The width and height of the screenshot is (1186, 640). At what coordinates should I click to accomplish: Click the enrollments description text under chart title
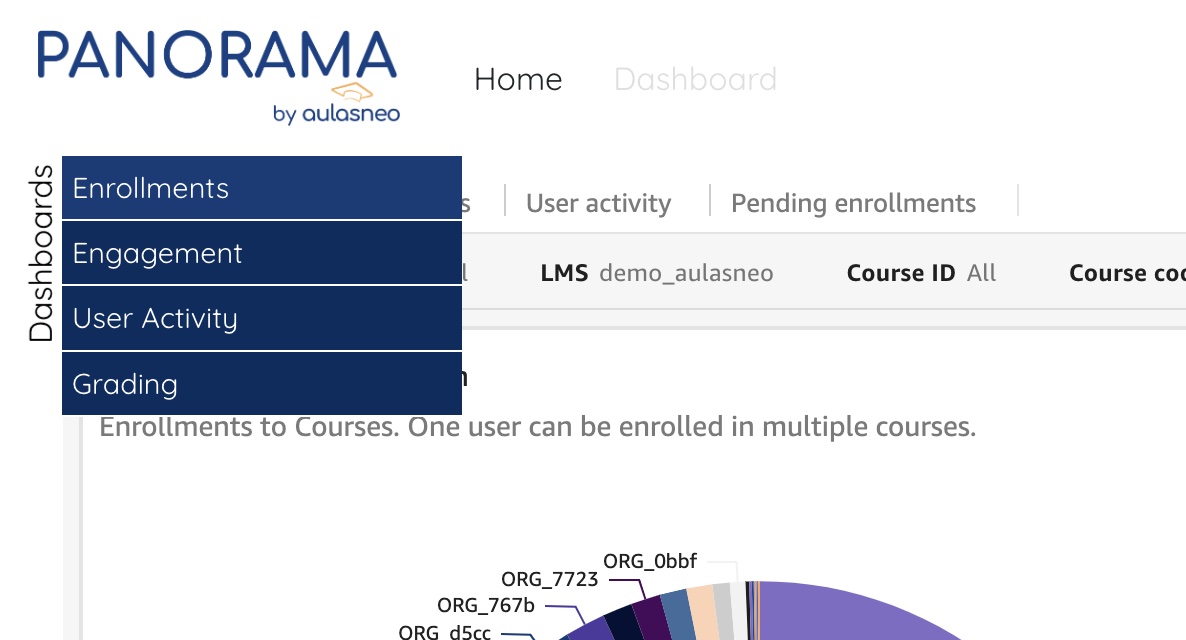[x=537, y=428]
